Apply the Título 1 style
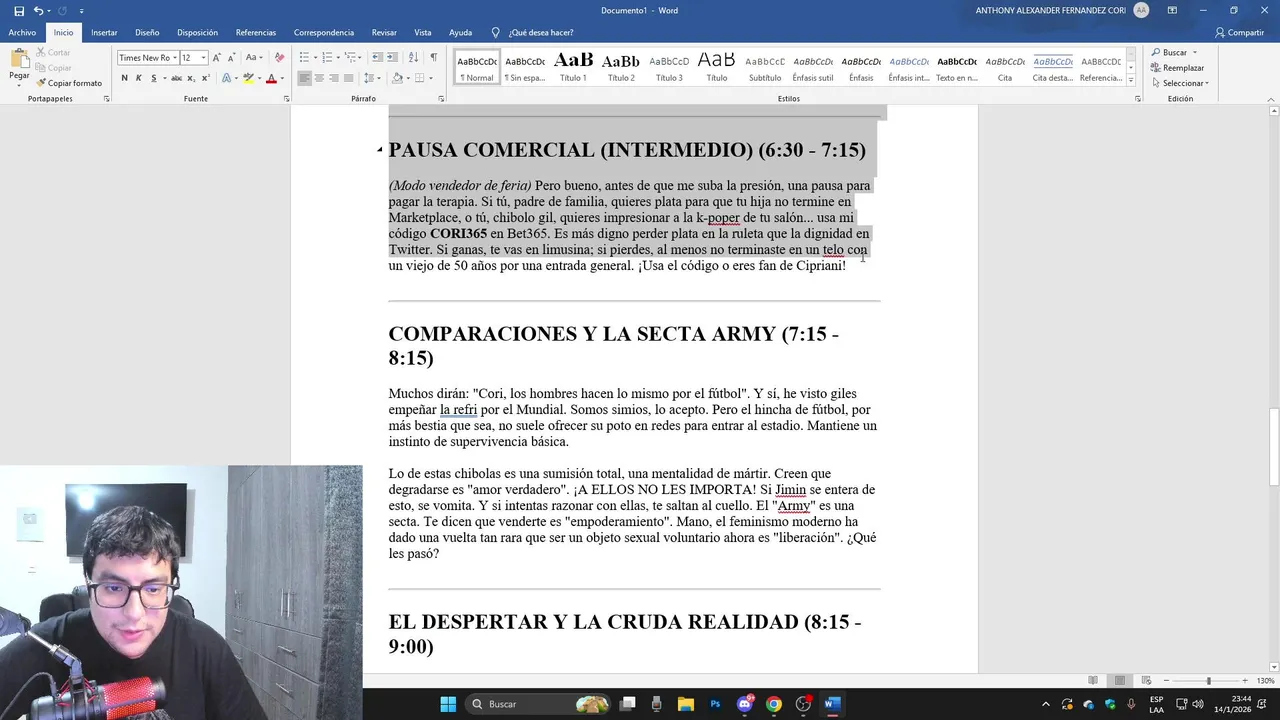The height and width of the screenshot is (720, 1280). tap(573, 67)
